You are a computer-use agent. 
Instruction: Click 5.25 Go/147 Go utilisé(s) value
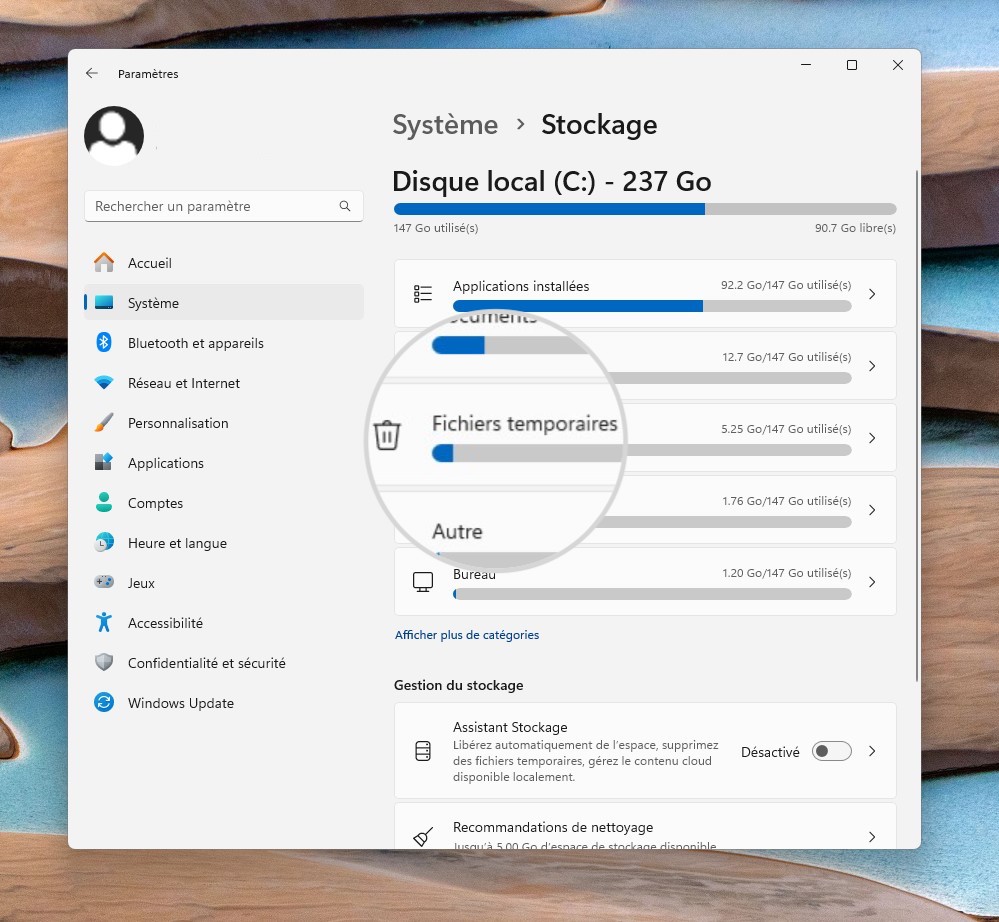click(786, 429)
